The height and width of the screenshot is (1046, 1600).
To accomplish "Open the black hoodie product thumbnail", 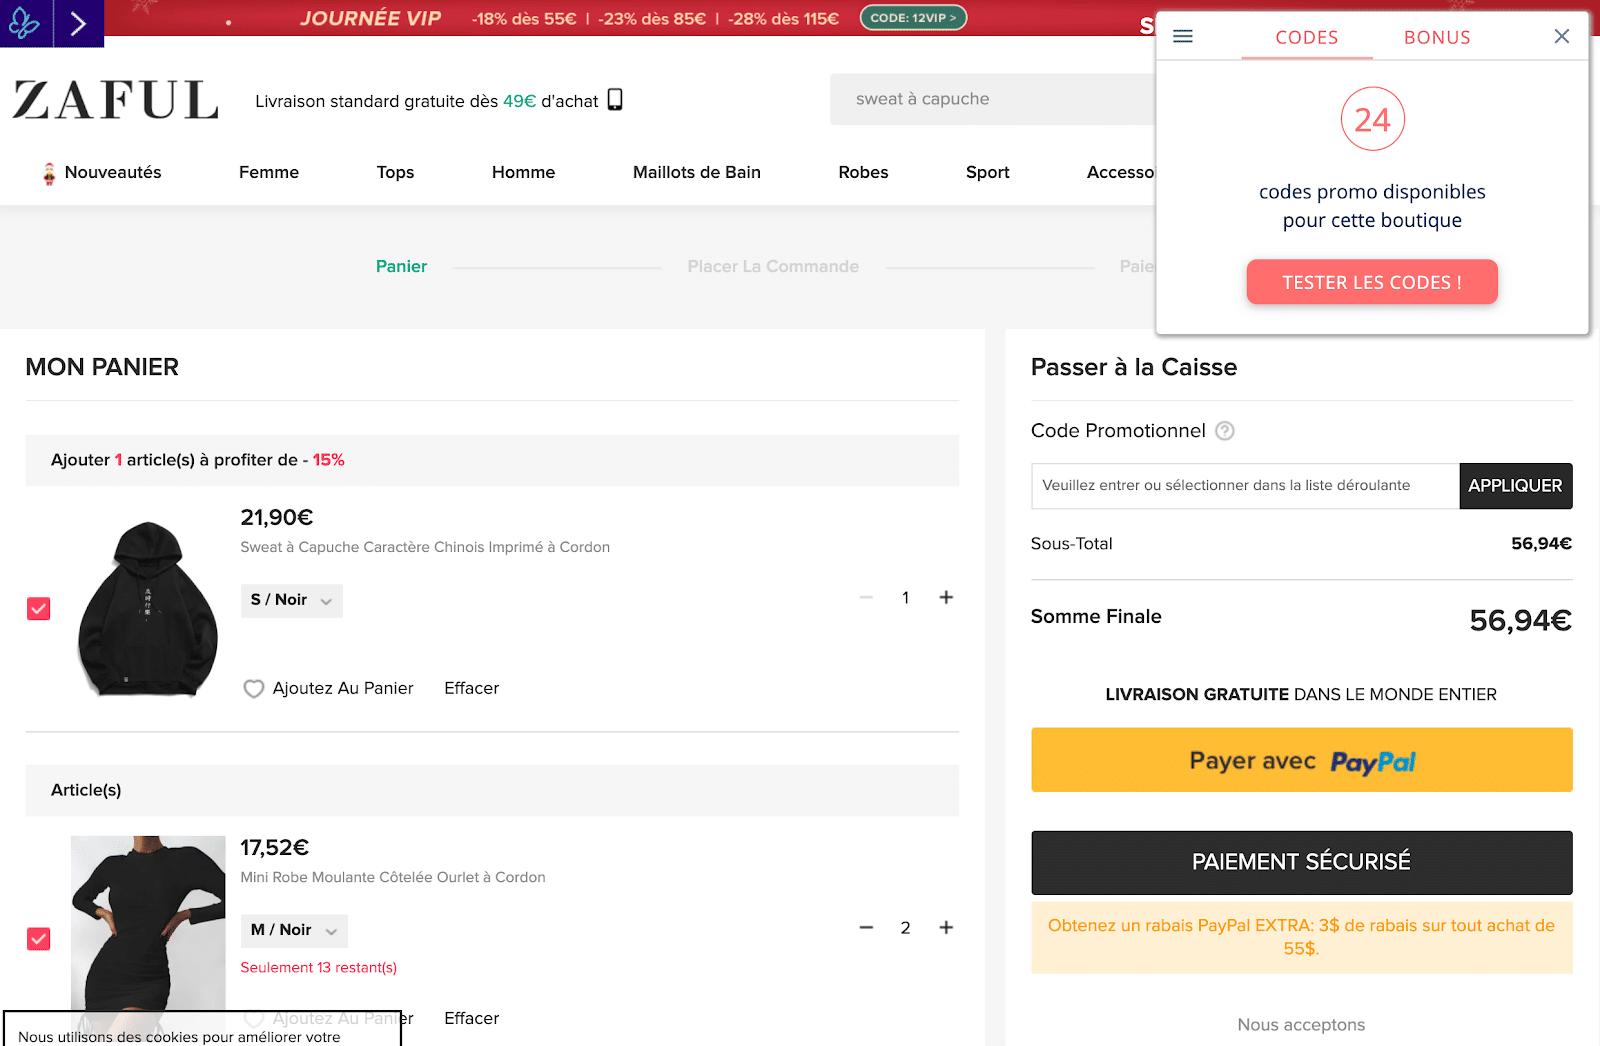I will [x=148, y=609].
